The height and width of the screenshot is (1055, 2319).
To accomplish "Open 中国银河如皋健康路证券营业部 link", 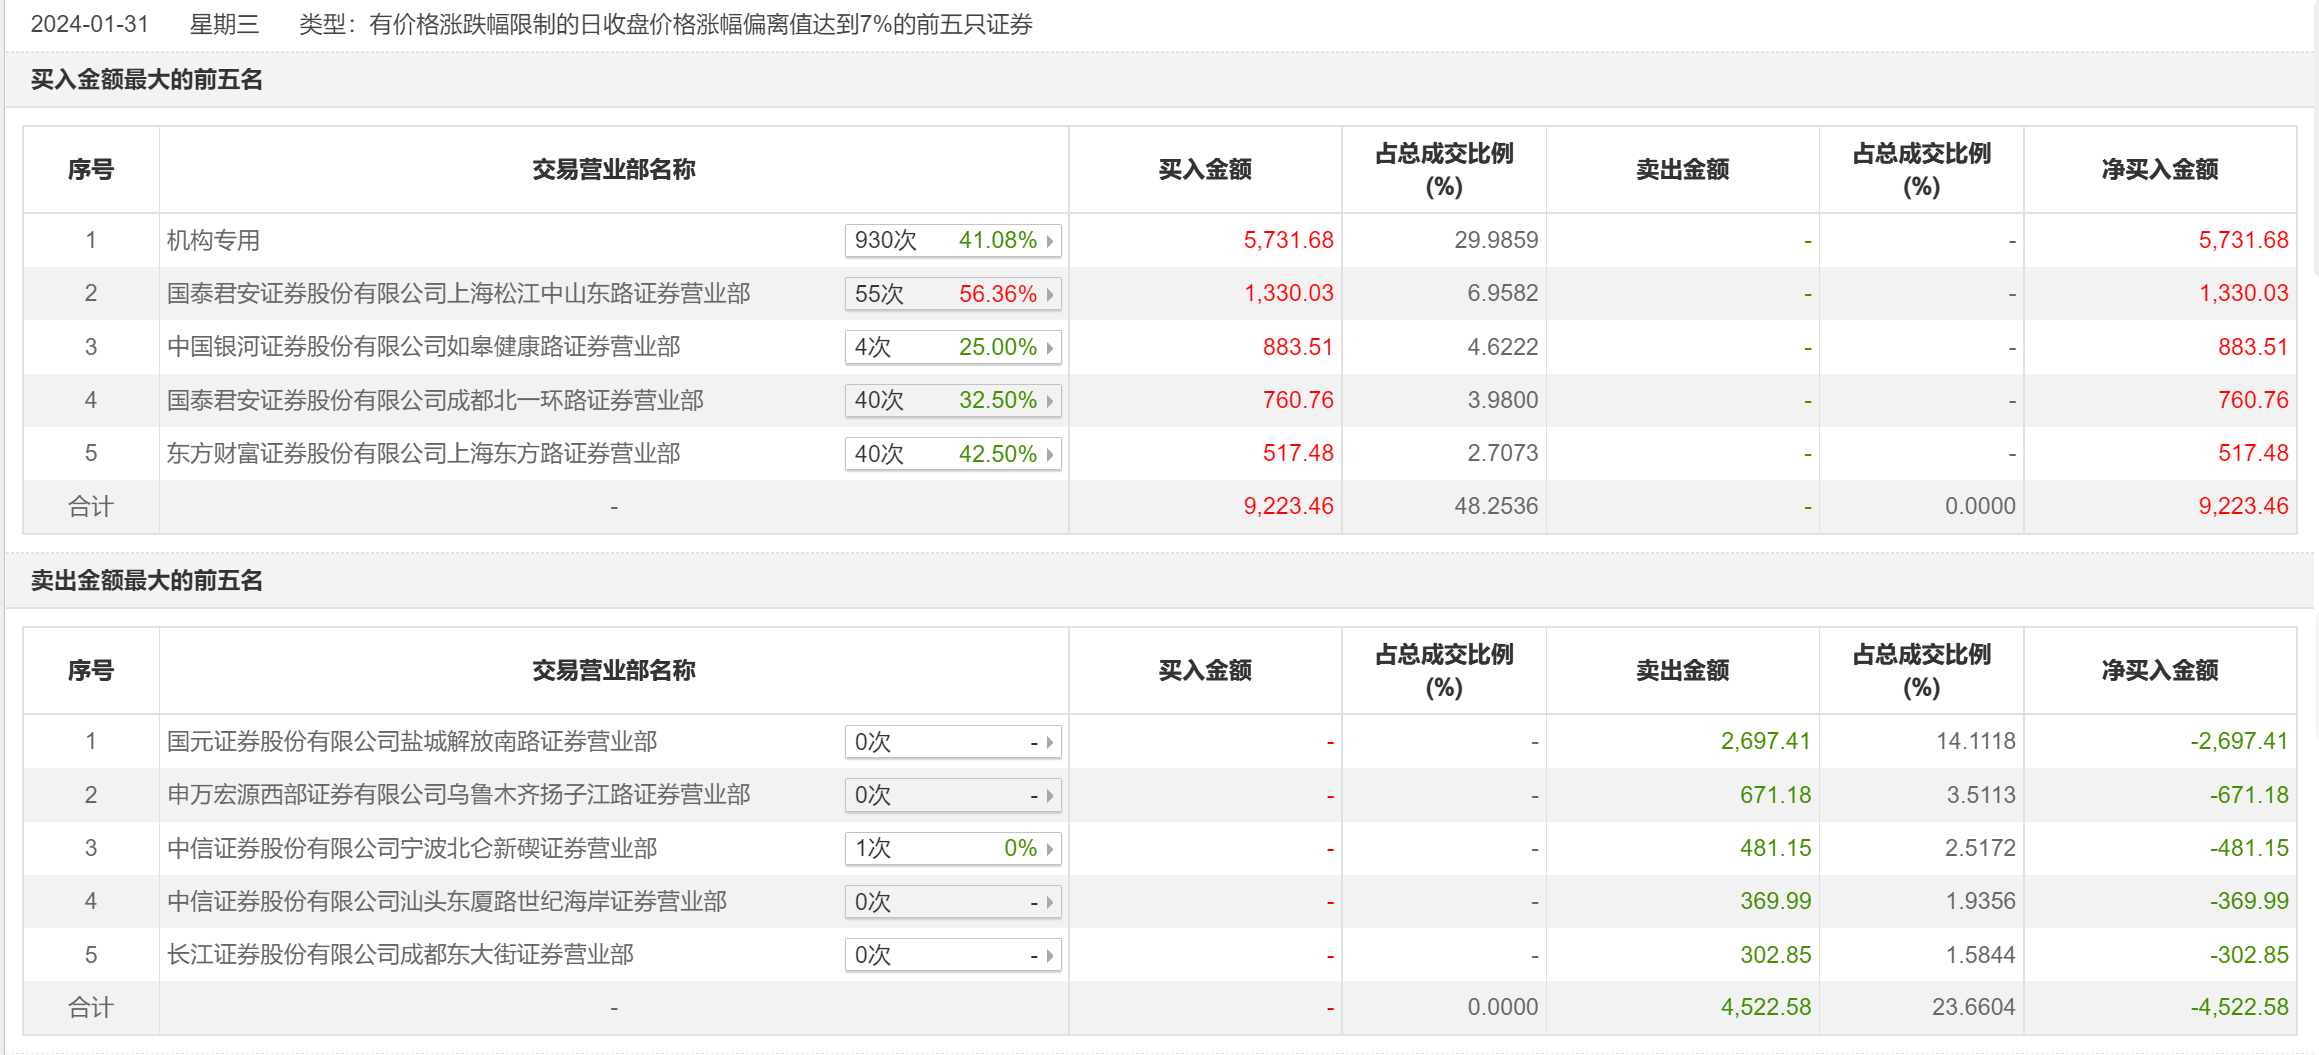I will [423, 347].
